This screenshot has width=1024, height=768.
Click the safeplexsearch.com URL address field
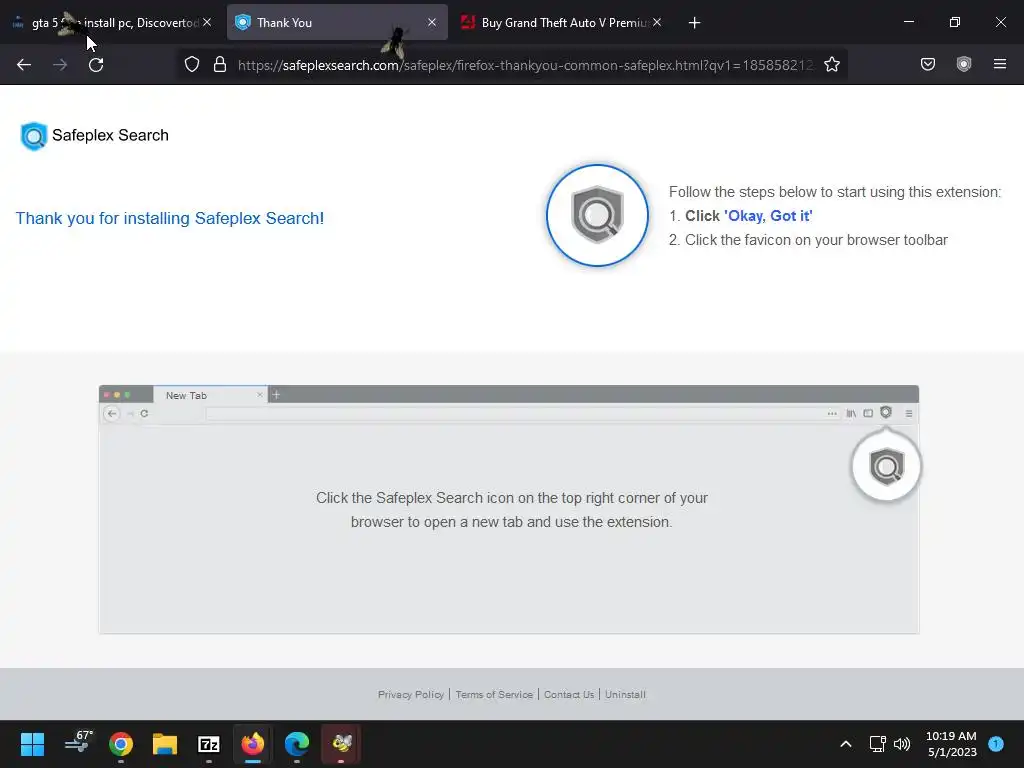point(525,65)
